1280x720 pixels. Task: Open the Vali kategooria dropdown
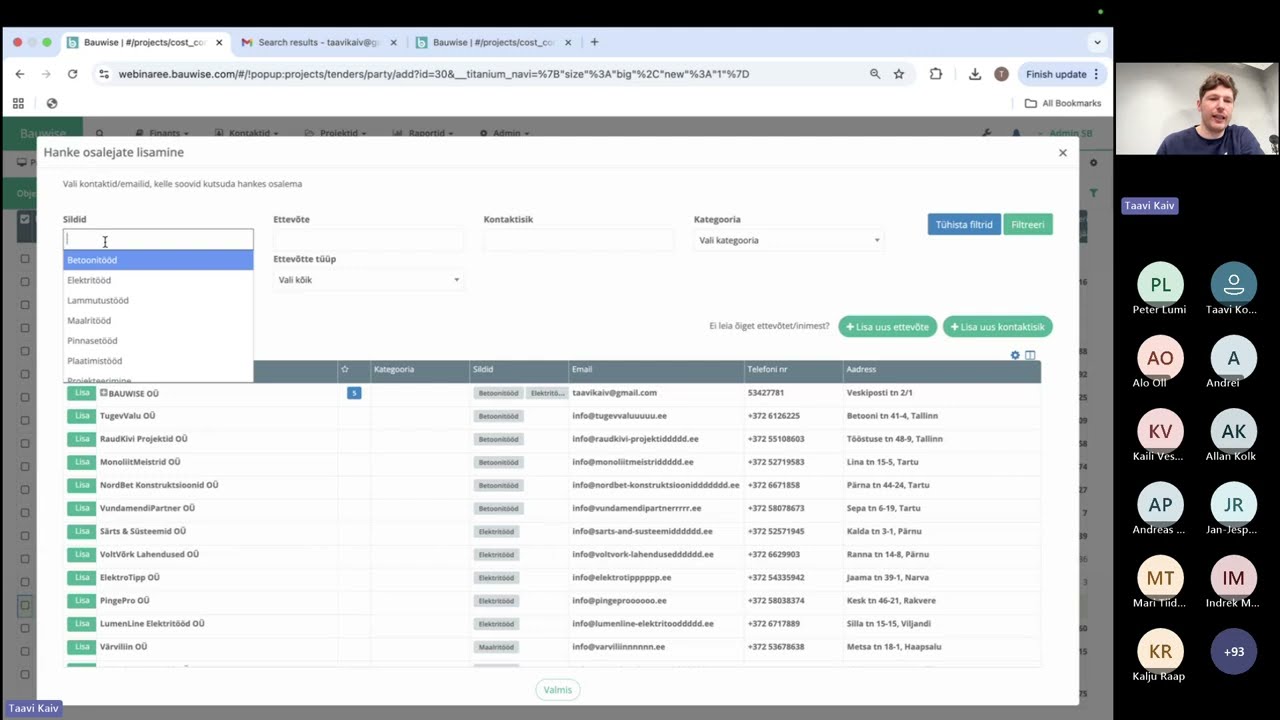pos(789,240)
